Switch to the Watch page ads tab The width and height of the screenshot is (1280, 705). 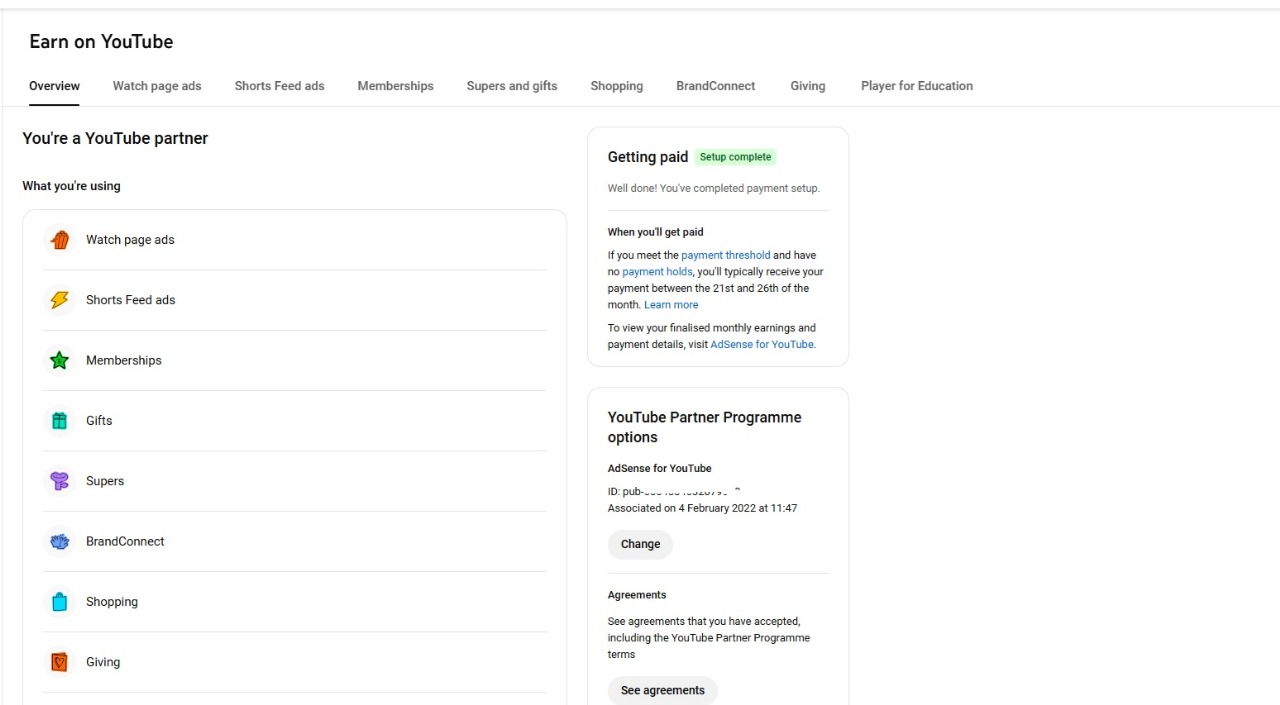pos(157,86)
